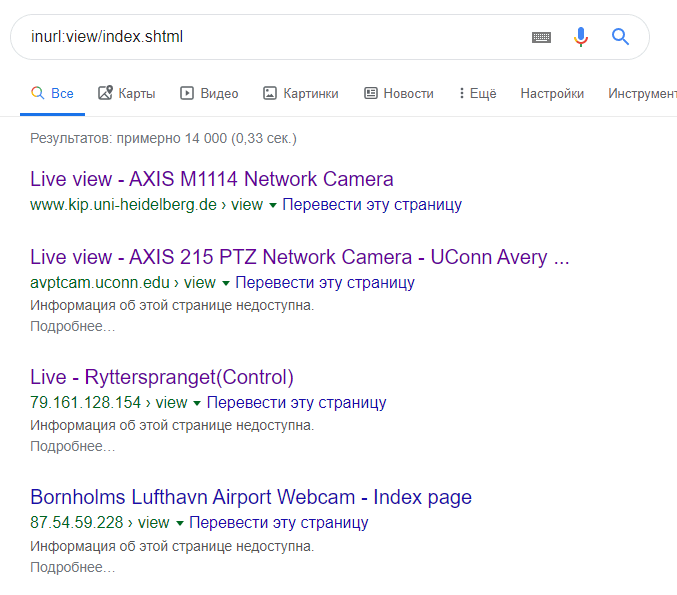Open Bornholms Lufthavn Airport Webcam result
Viewport: 677px width, 595px height.
251,497
